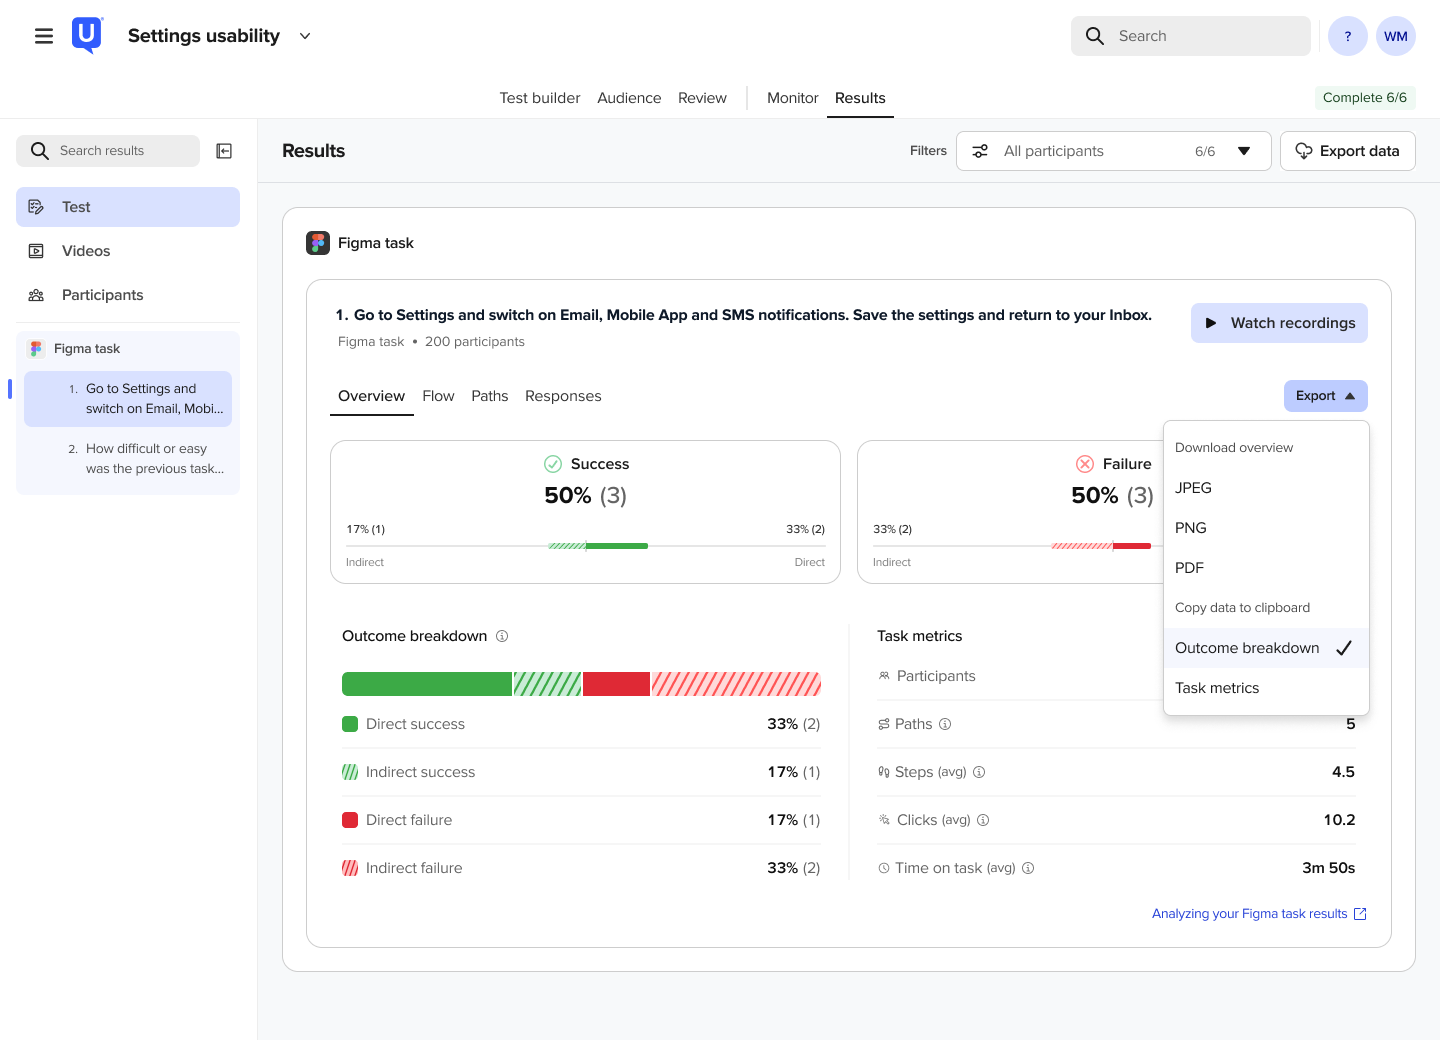
Task: Open Analyzing your Figma task results link
Action: coord(1259,914)
